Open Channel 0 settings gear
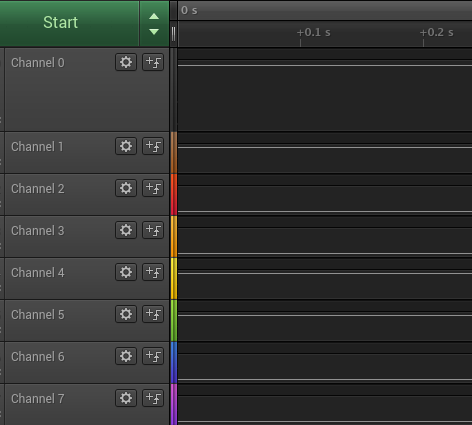 point(126,62)
